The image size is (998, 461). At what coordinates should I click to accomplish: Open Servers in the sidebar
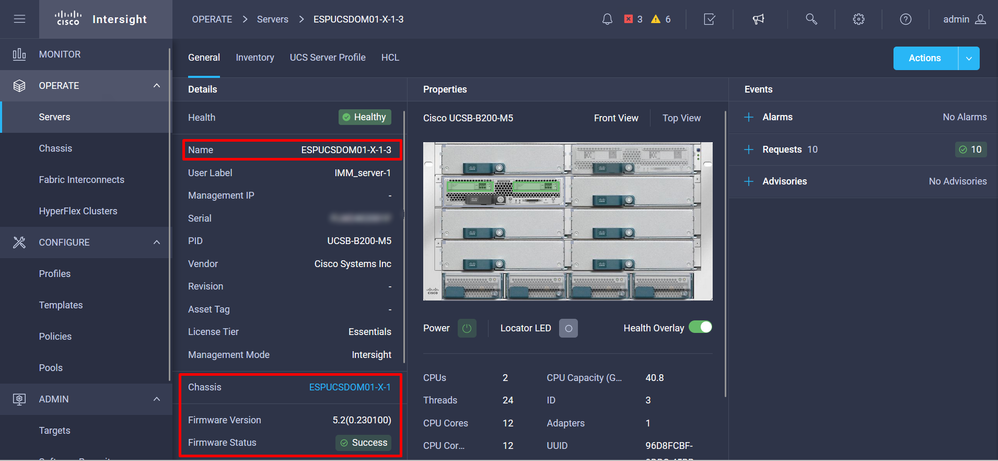pos(85,117)
